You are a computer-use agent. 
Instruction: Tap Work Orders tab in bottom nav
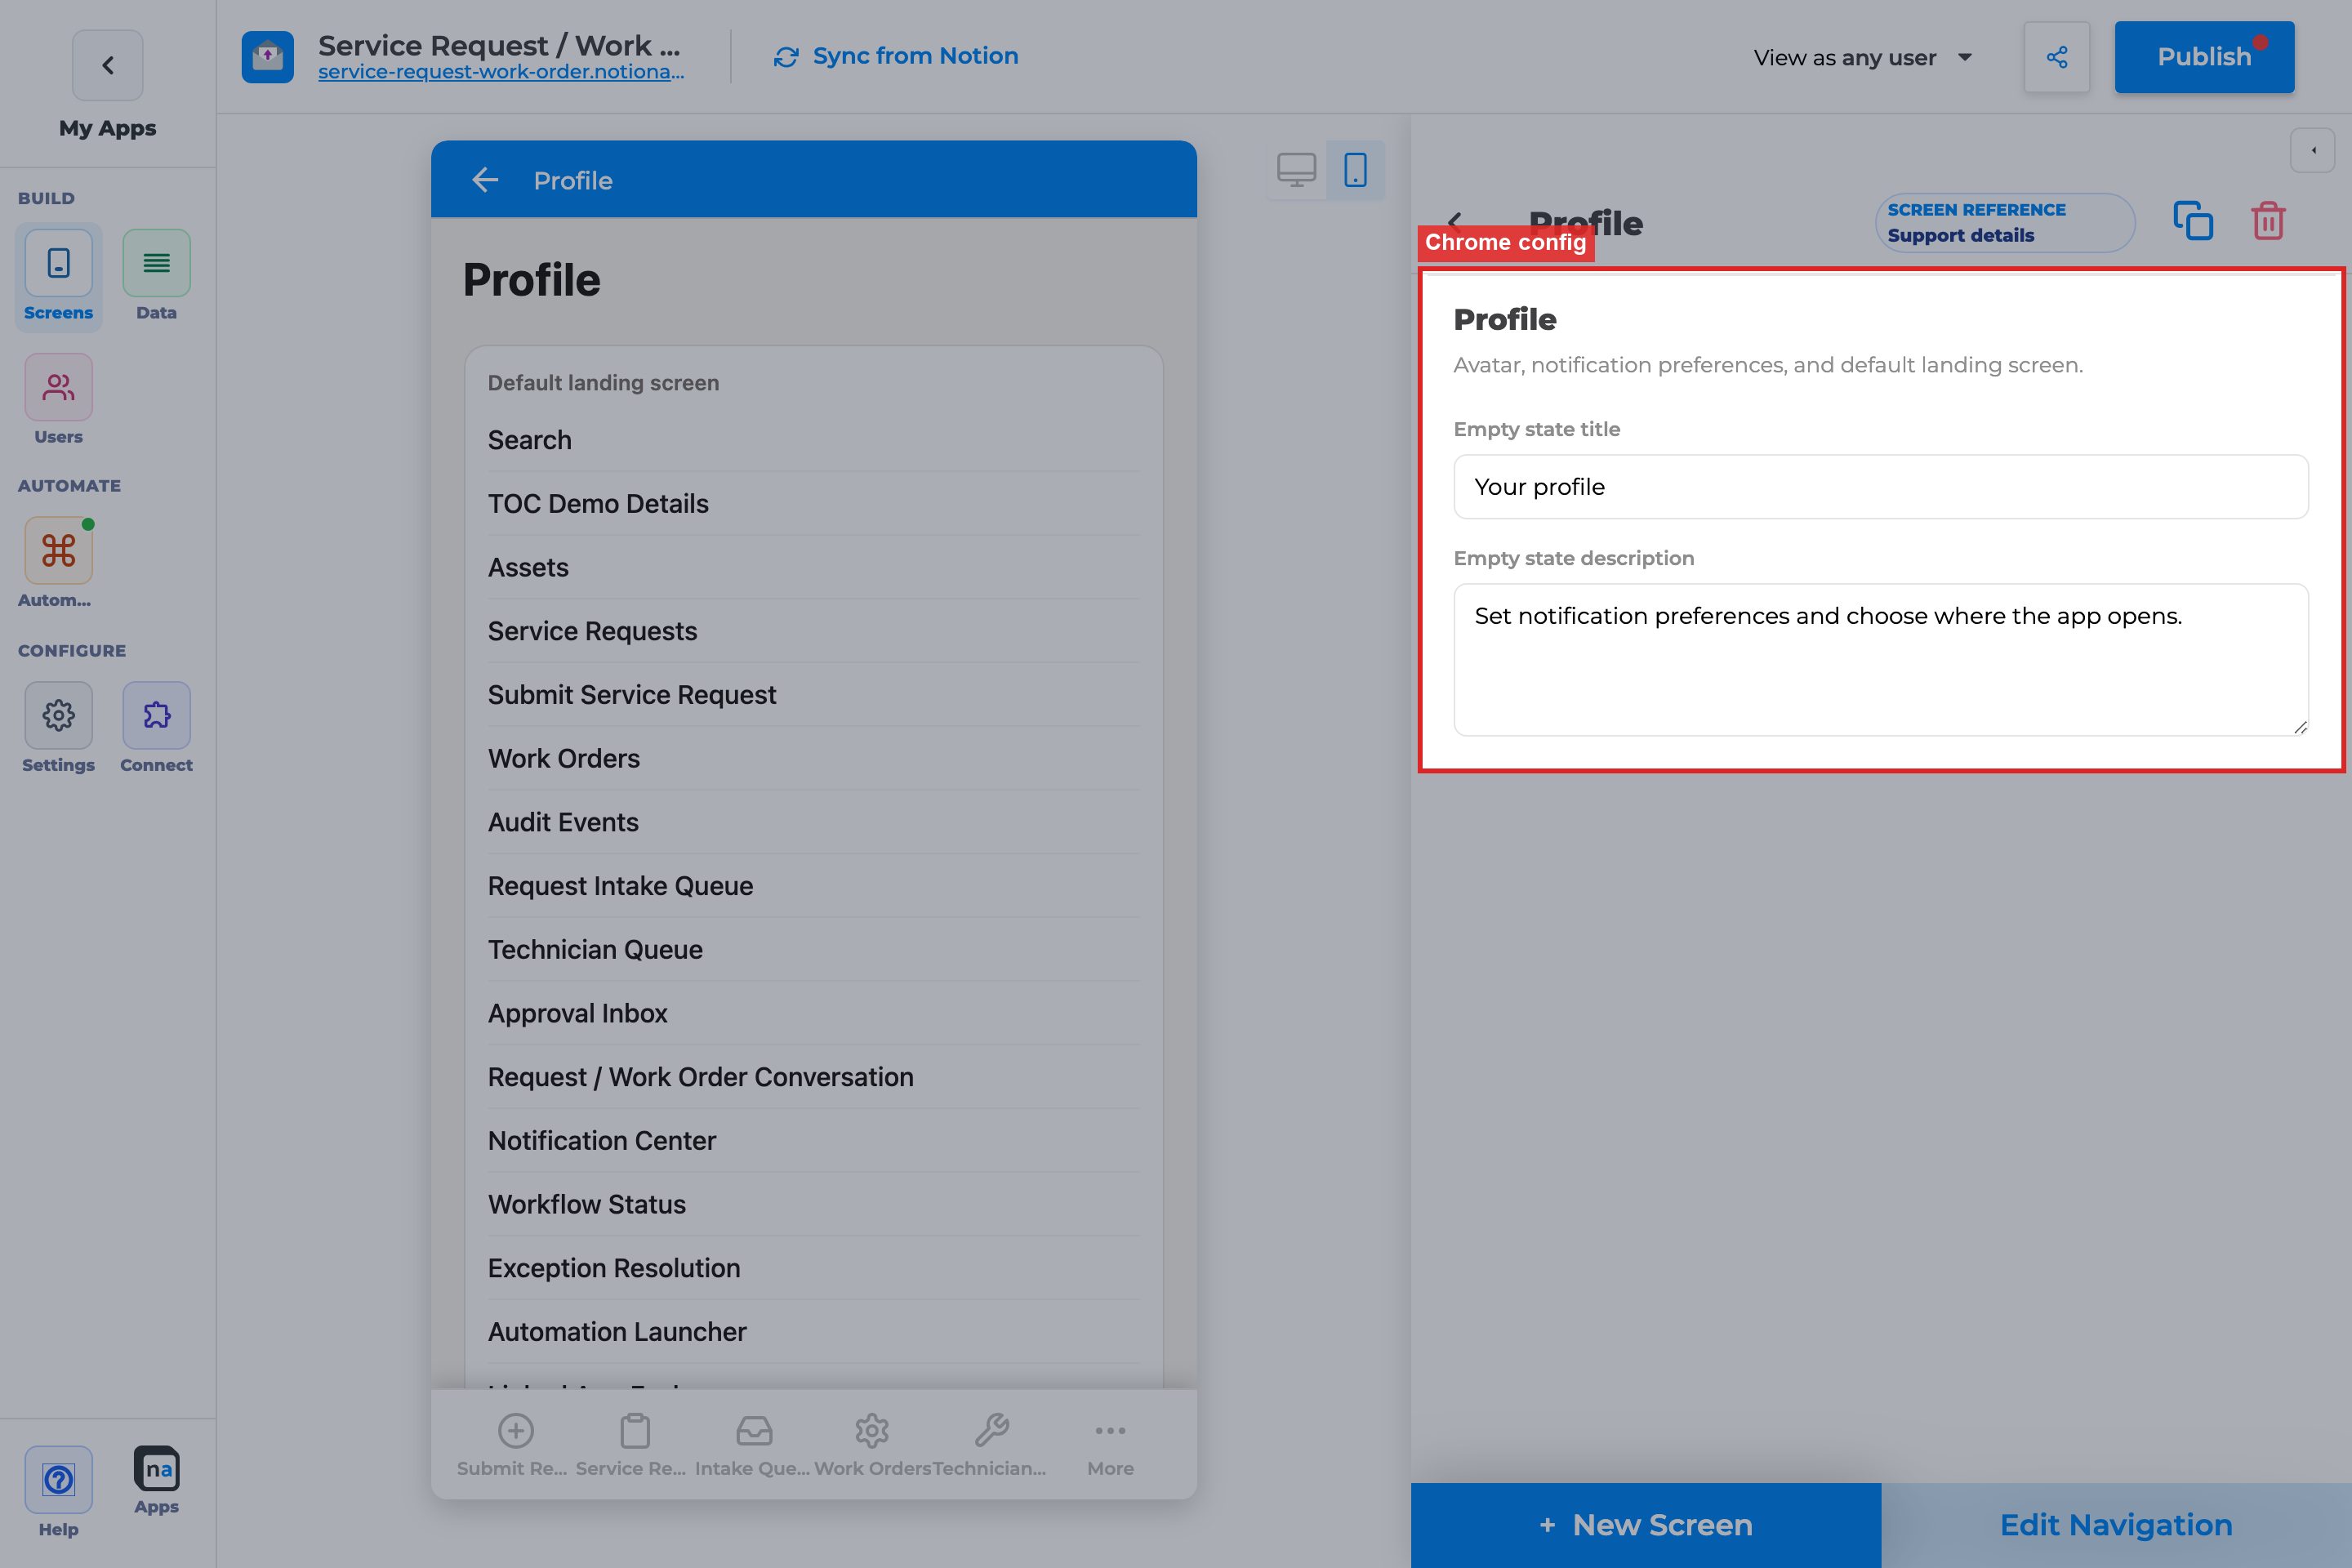click(872, 1445)
